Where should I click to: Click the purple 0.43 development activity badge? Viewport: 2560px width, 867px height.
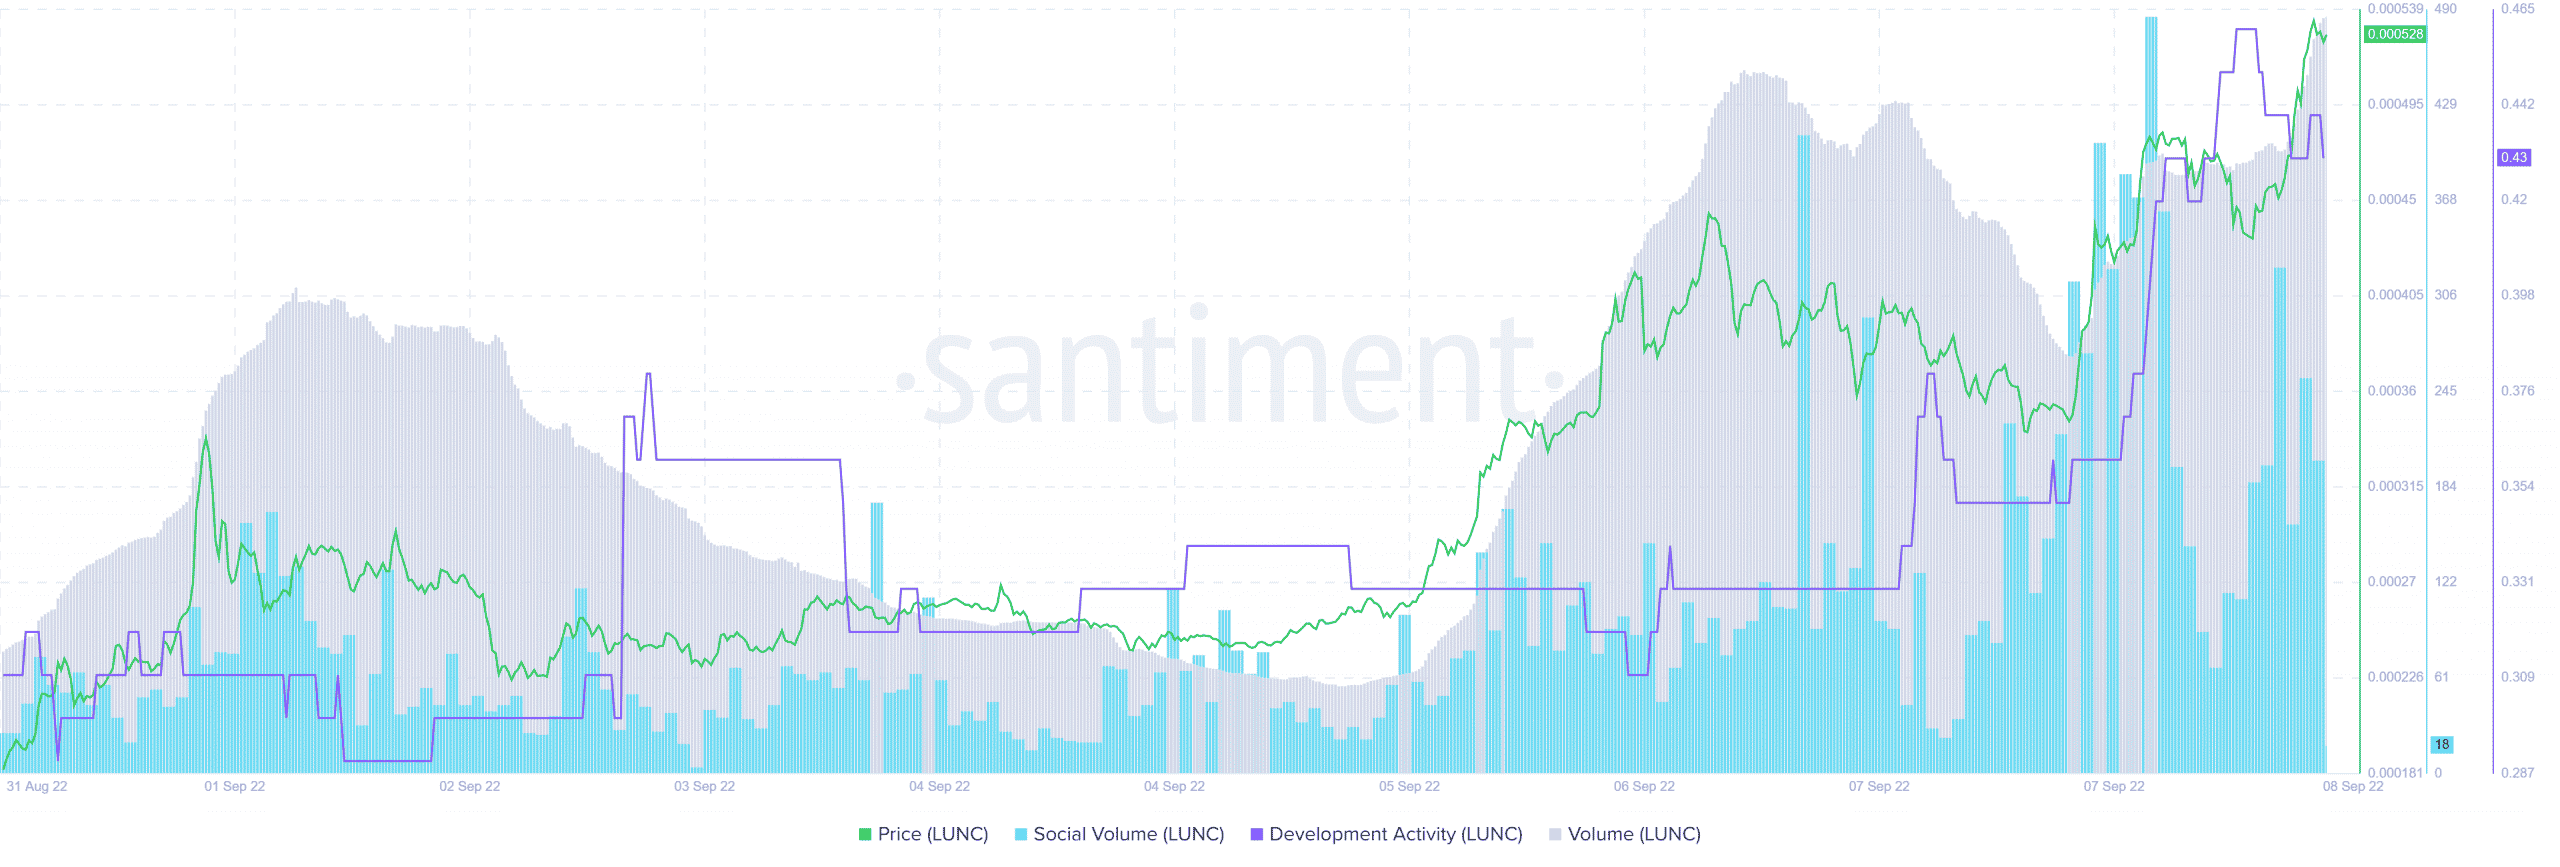[x=2513, y=157]
